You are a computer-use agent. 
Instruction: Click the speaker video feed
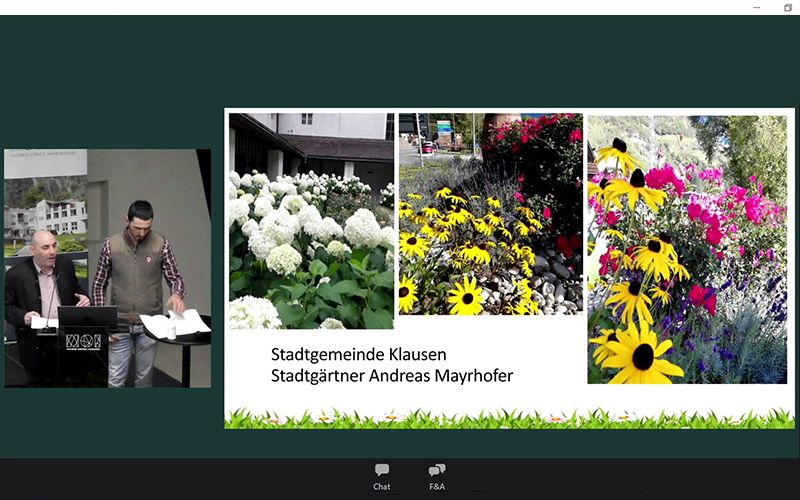pos(107,268)
